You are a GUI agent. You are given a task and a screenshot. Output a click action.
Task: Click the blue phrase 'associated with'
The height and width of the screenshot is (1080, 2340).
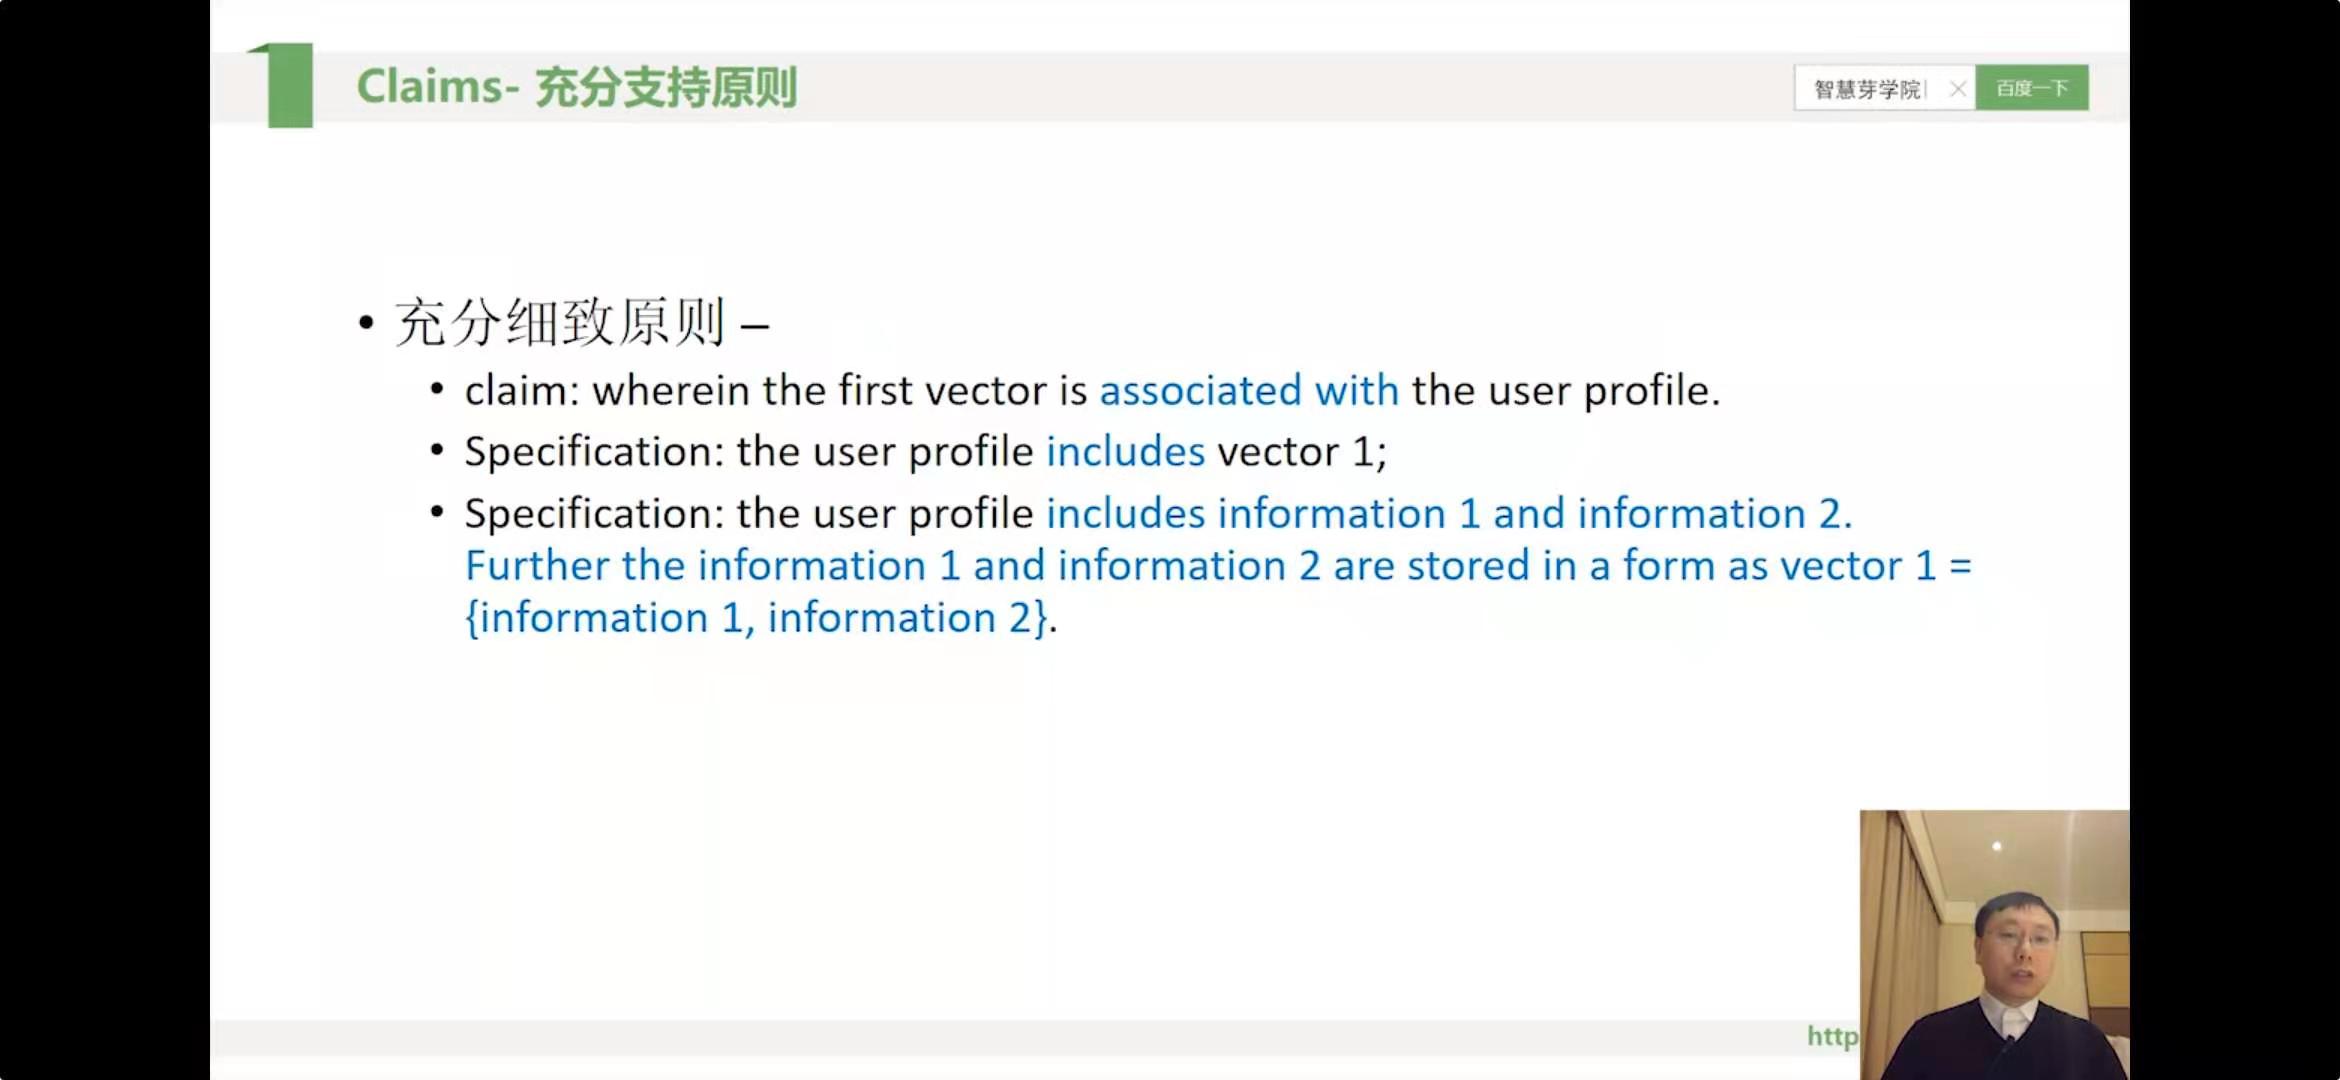tap(1248, 391)
